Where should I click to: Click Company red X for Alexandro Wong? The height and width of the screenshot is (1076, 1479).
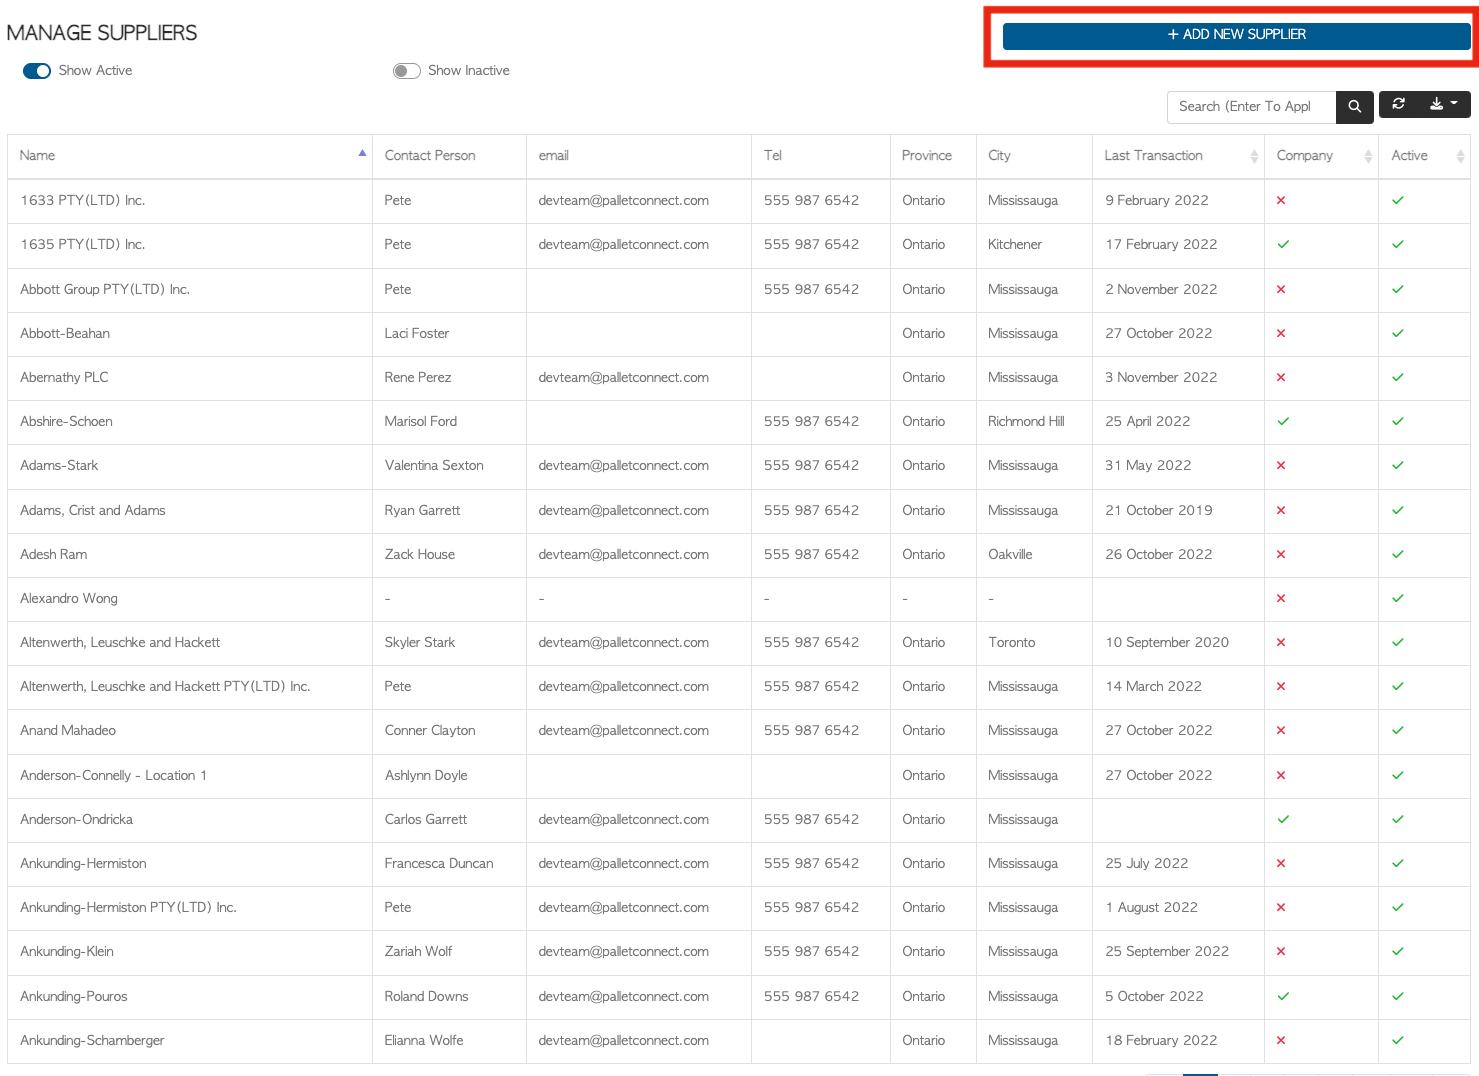pos(1281,599)
